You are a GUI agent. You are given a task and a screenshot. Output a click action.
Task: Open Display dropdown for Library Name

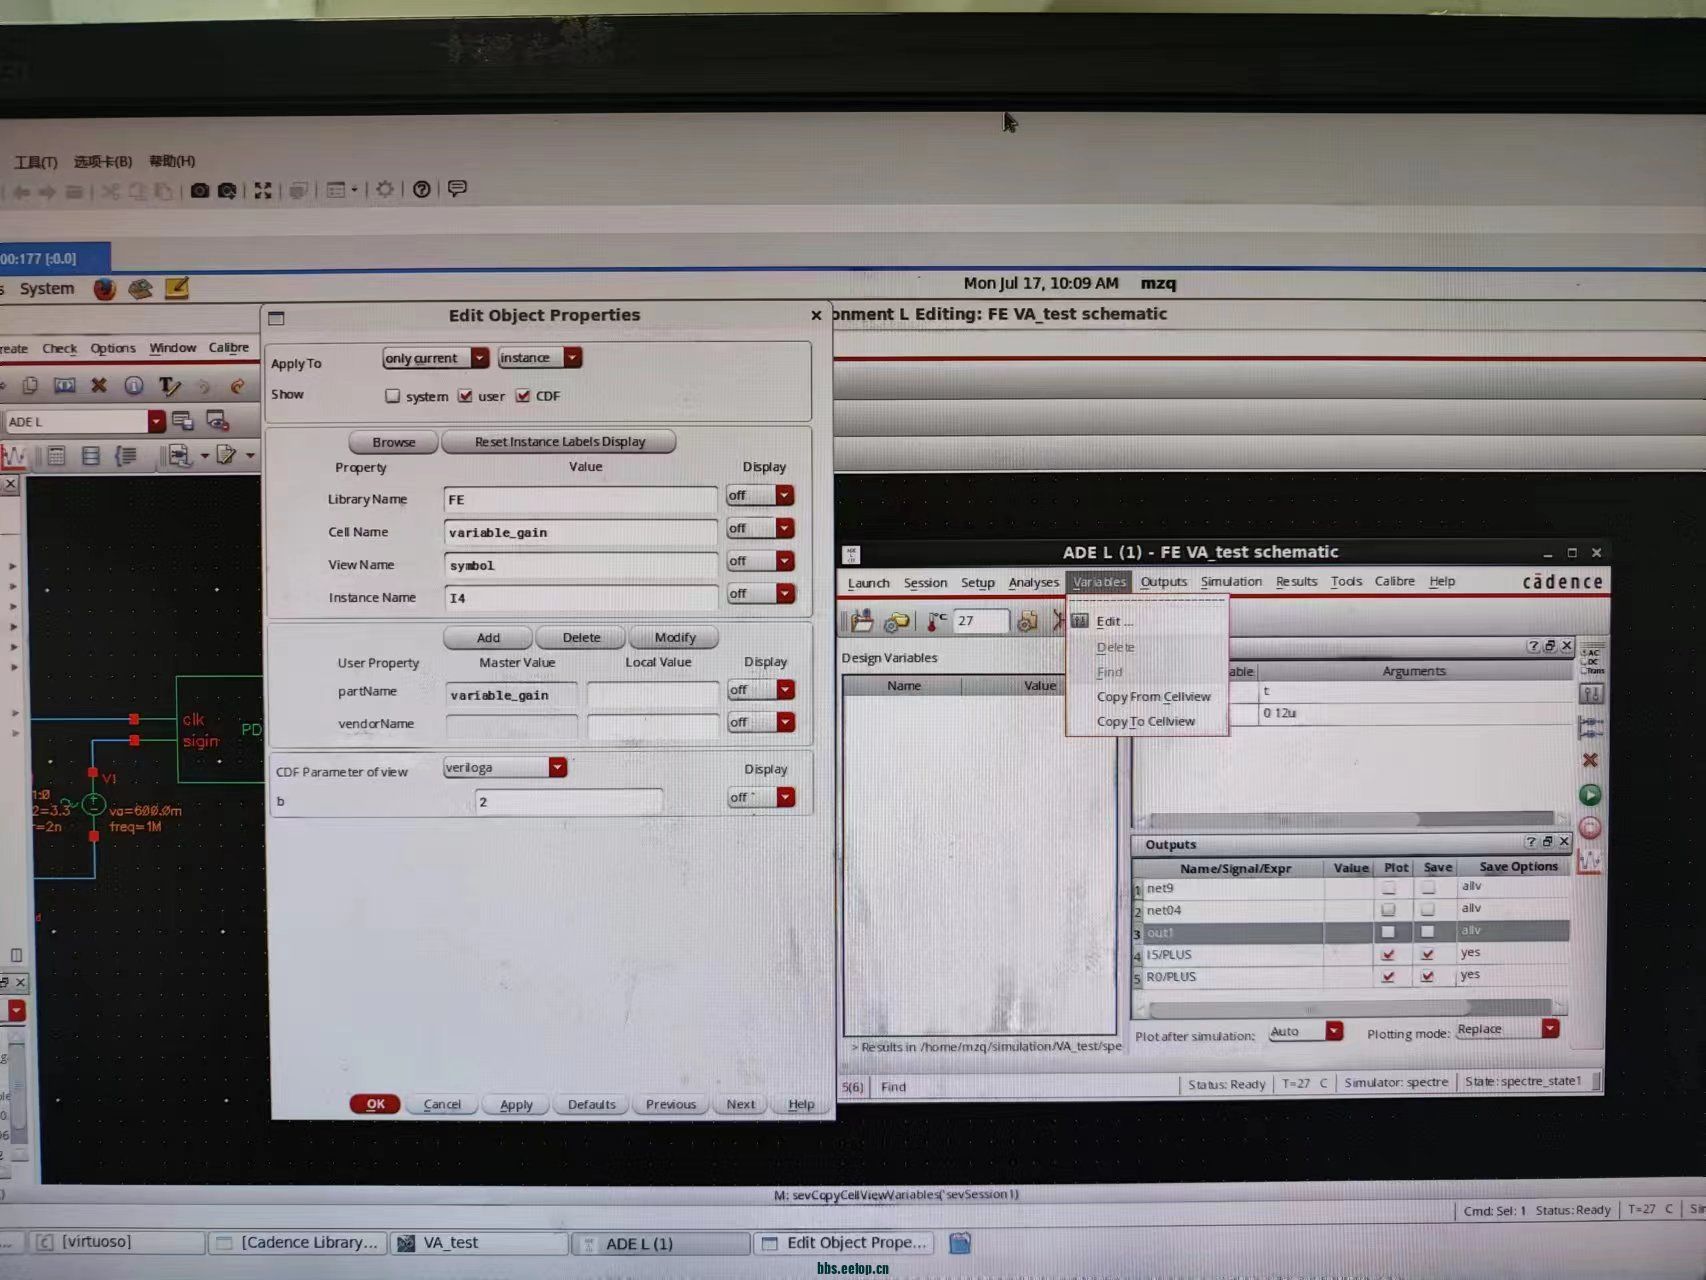coord(760,495)
